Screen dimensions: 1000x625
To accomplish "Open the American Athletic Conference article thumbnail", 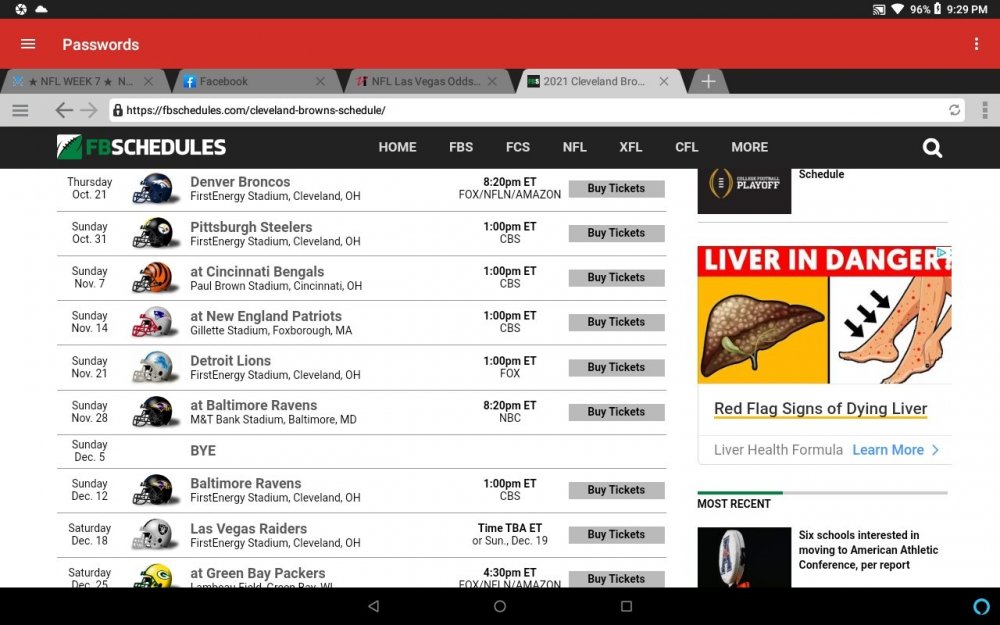I will (x=744, y=557).
